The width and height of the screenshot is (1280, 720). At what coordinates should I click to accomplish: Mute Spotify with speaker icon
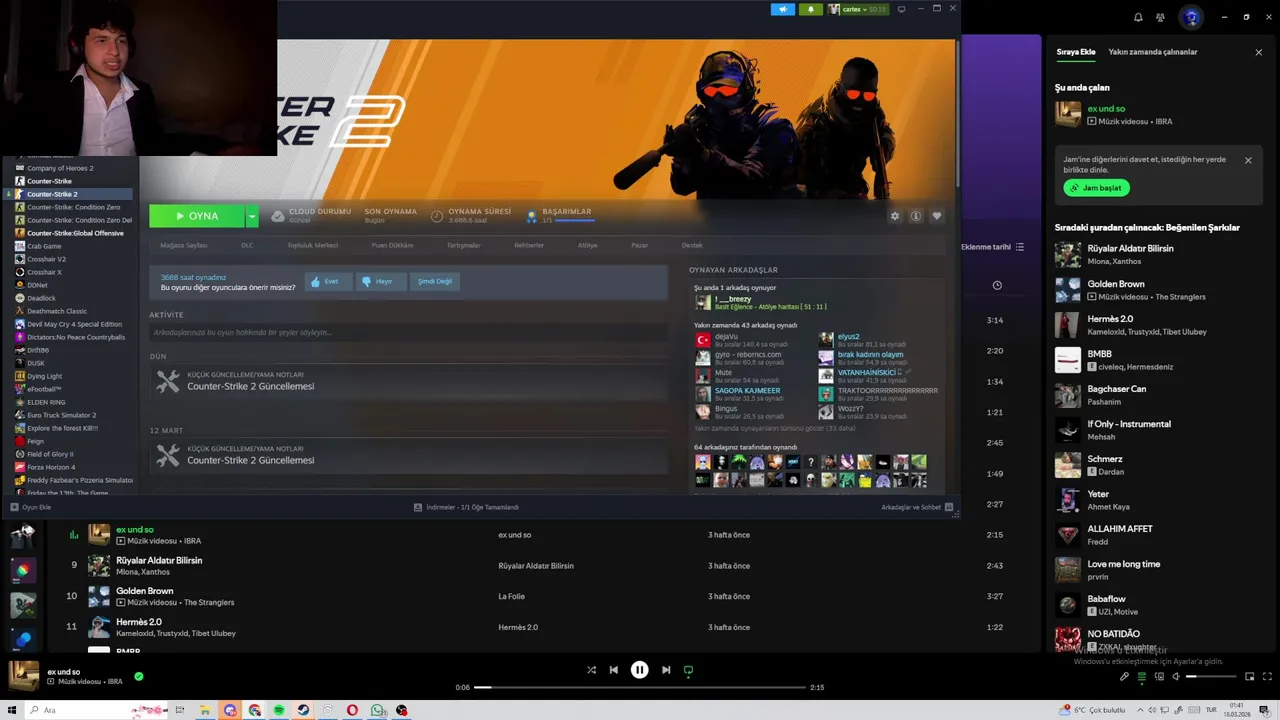[x=1176, y=677]
